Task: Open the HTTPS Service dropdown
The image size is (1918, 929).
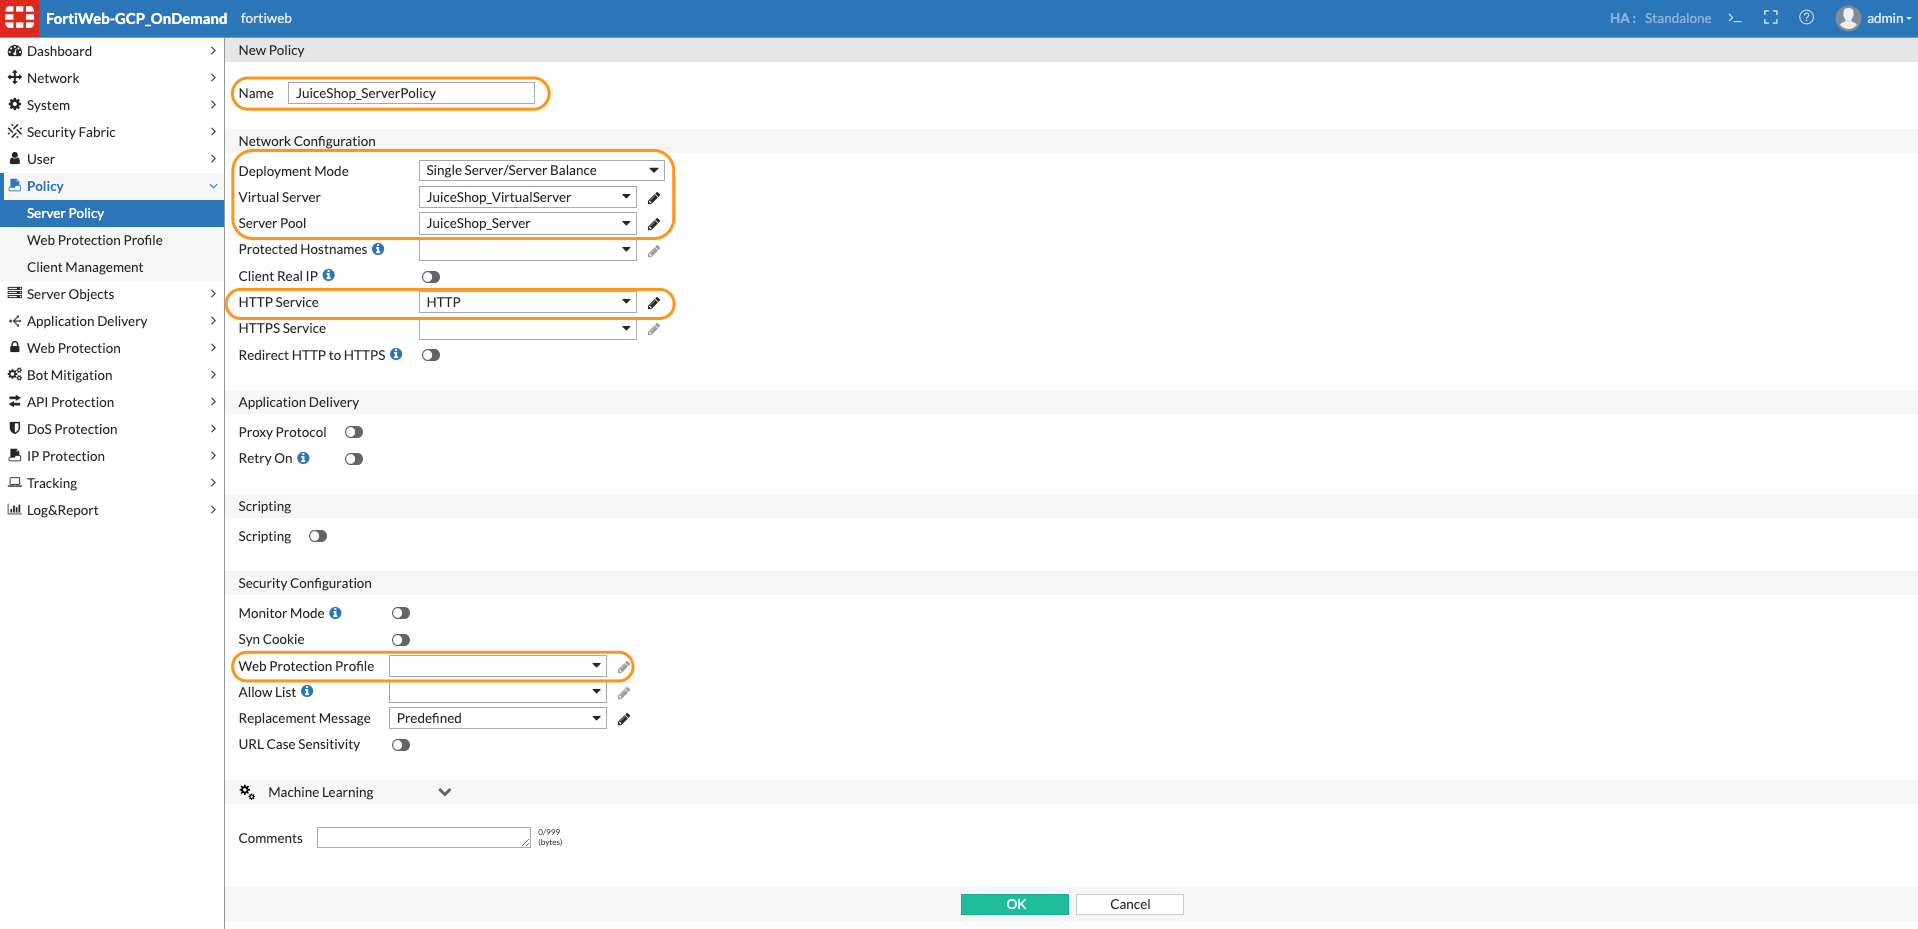Action: 528,328
